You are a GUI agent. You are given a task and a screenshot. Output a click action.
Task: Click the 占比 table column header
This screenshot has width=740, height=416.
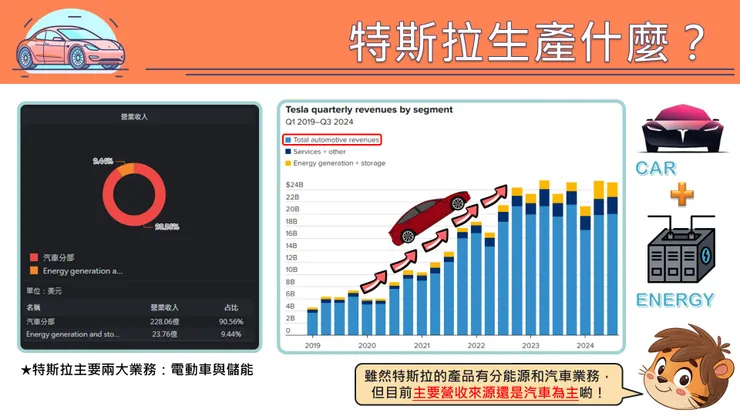[x=231, y=307]
